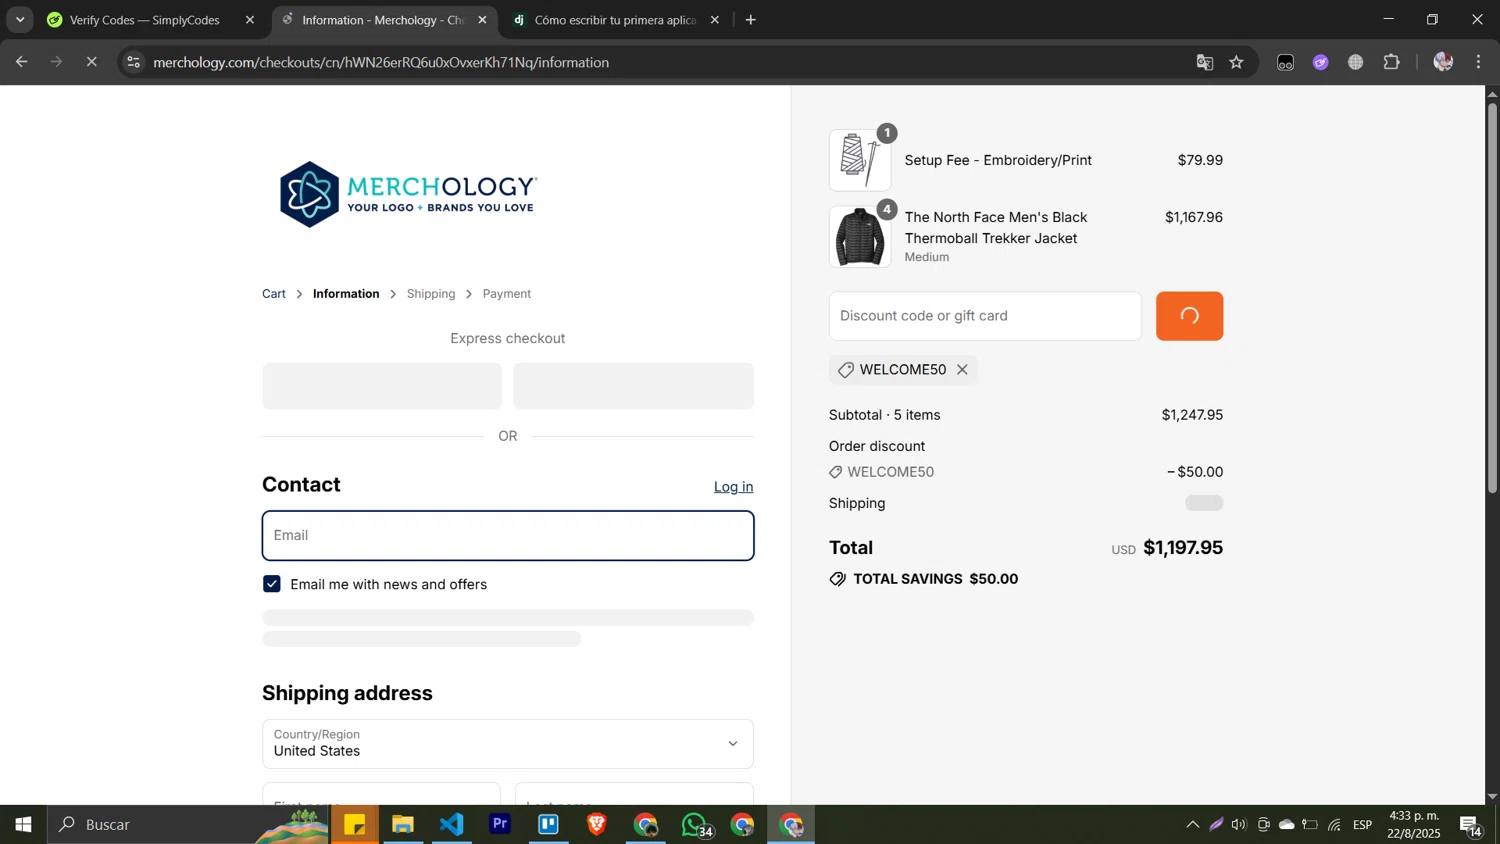This screenshot has height=844, width=1500.
Task: Open File Explorer from the taskbar
Action: click(403, 825)
